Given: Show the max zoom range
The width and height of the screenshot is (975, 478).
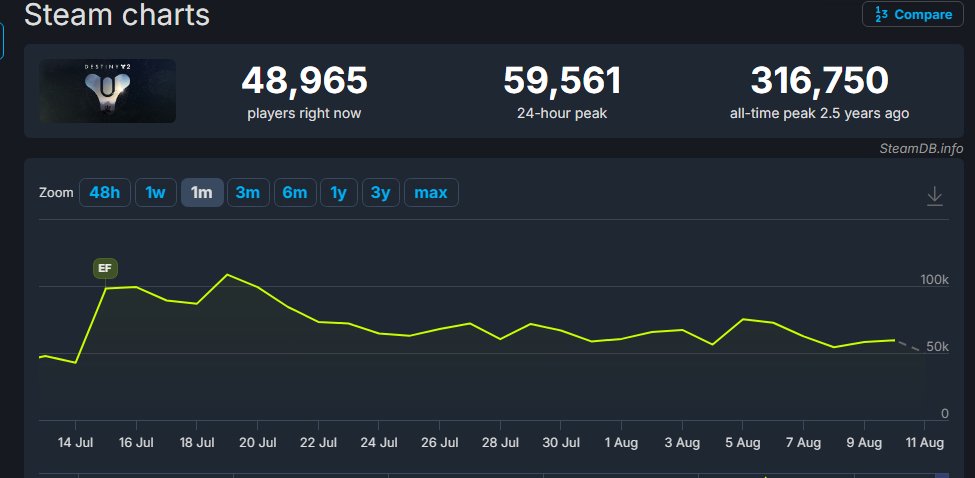Looking at the screenshot, I should pos(431,193).
